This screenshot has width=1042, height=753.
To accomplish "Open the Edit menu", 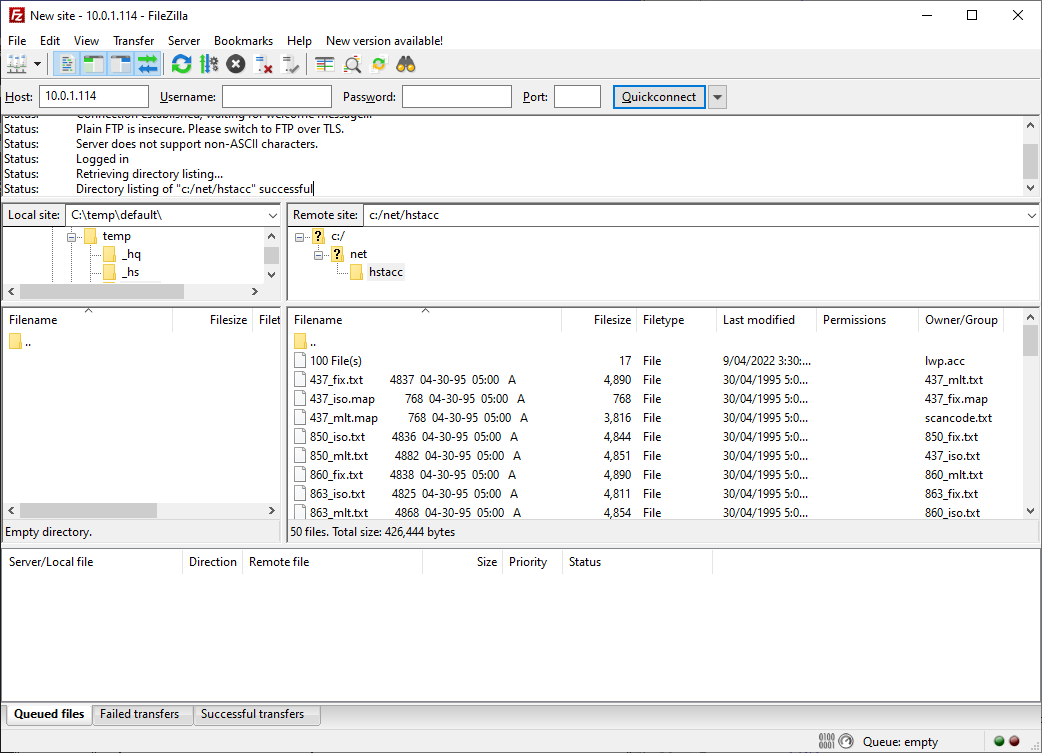I will 50,41.
